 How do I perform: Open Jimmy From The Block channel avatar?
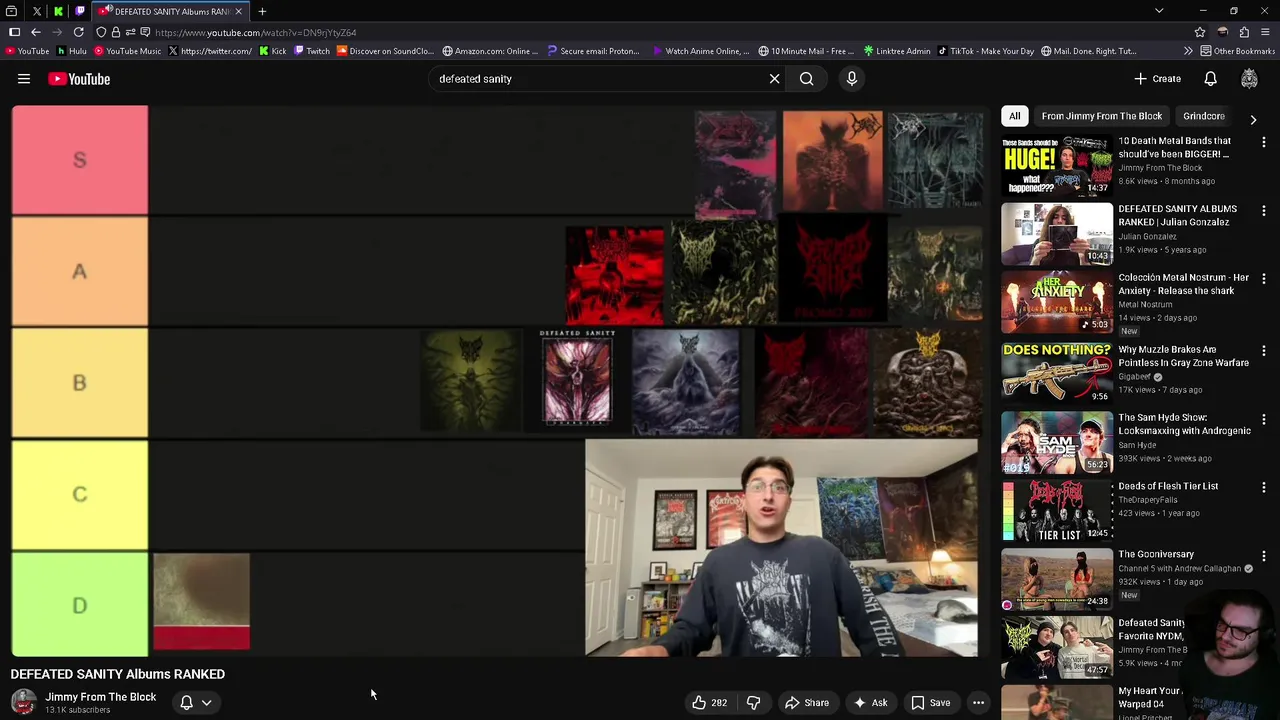pyautogui.click(x=23, y=702)
